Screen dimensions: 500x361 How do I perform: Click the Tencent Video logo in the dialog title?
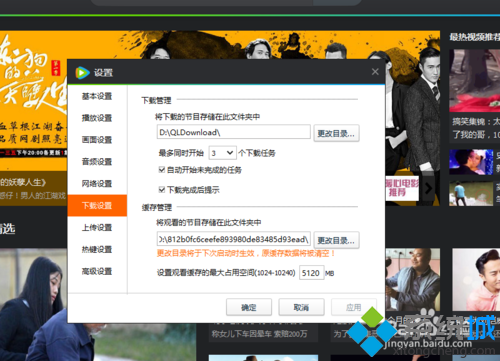[82, 73]
